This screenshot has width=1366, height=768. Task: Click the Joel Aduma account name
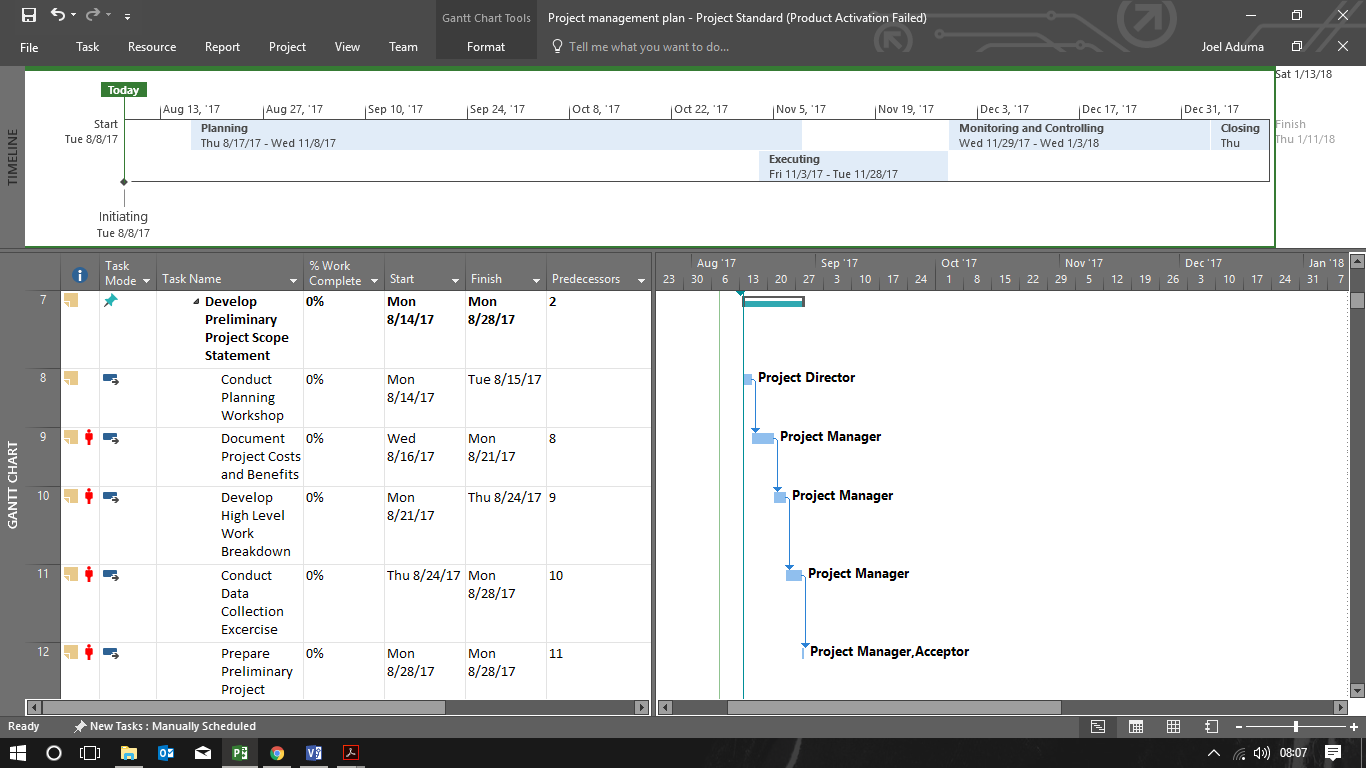click(1232, 47)
